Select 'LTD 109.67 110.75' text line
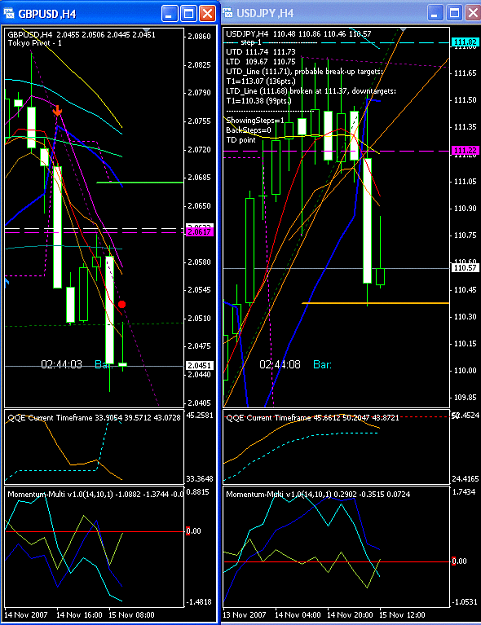 click(261, 62)
